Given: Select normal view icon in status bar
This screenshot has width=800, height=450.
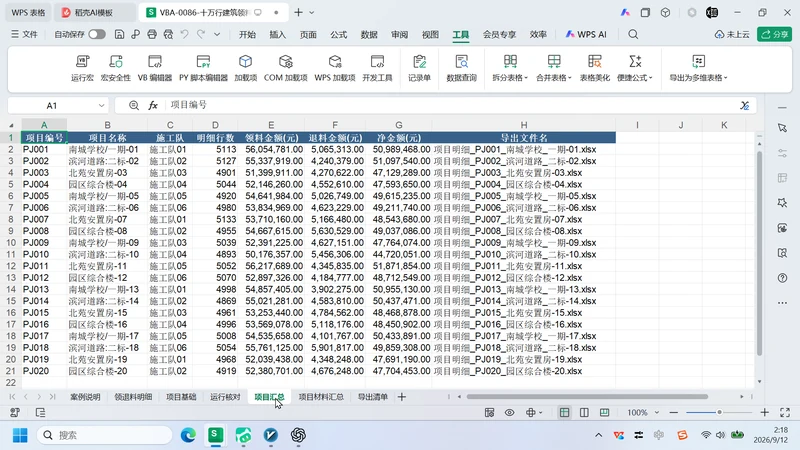Looking at the screenshot, I should click(564, 412).
